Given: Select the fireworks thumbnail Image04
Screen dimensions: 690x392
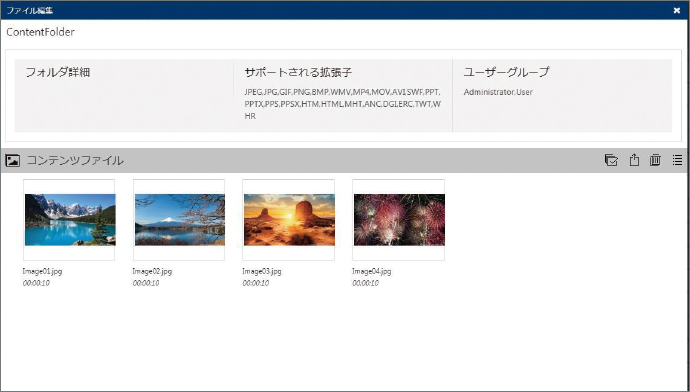Looking at the screenshot, I should point(399,220).
